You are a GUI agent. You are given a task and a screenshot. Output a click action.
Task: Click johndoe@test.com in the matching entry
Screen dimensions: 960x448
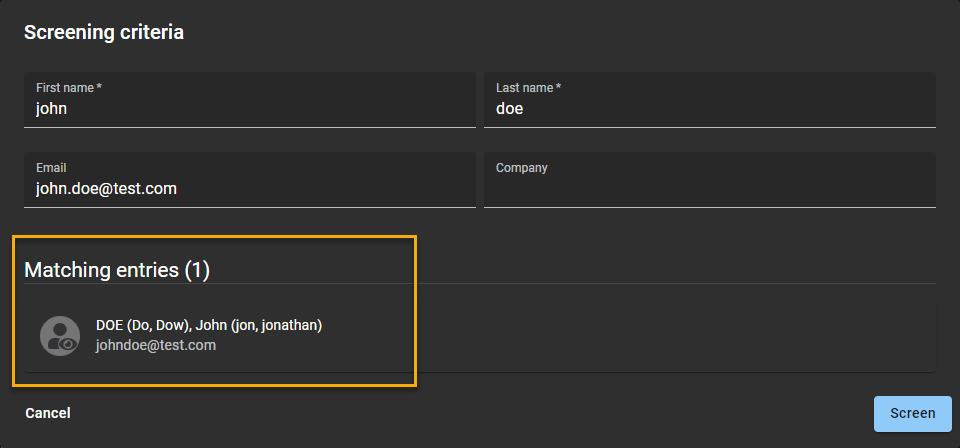click(x=156, y=345)
